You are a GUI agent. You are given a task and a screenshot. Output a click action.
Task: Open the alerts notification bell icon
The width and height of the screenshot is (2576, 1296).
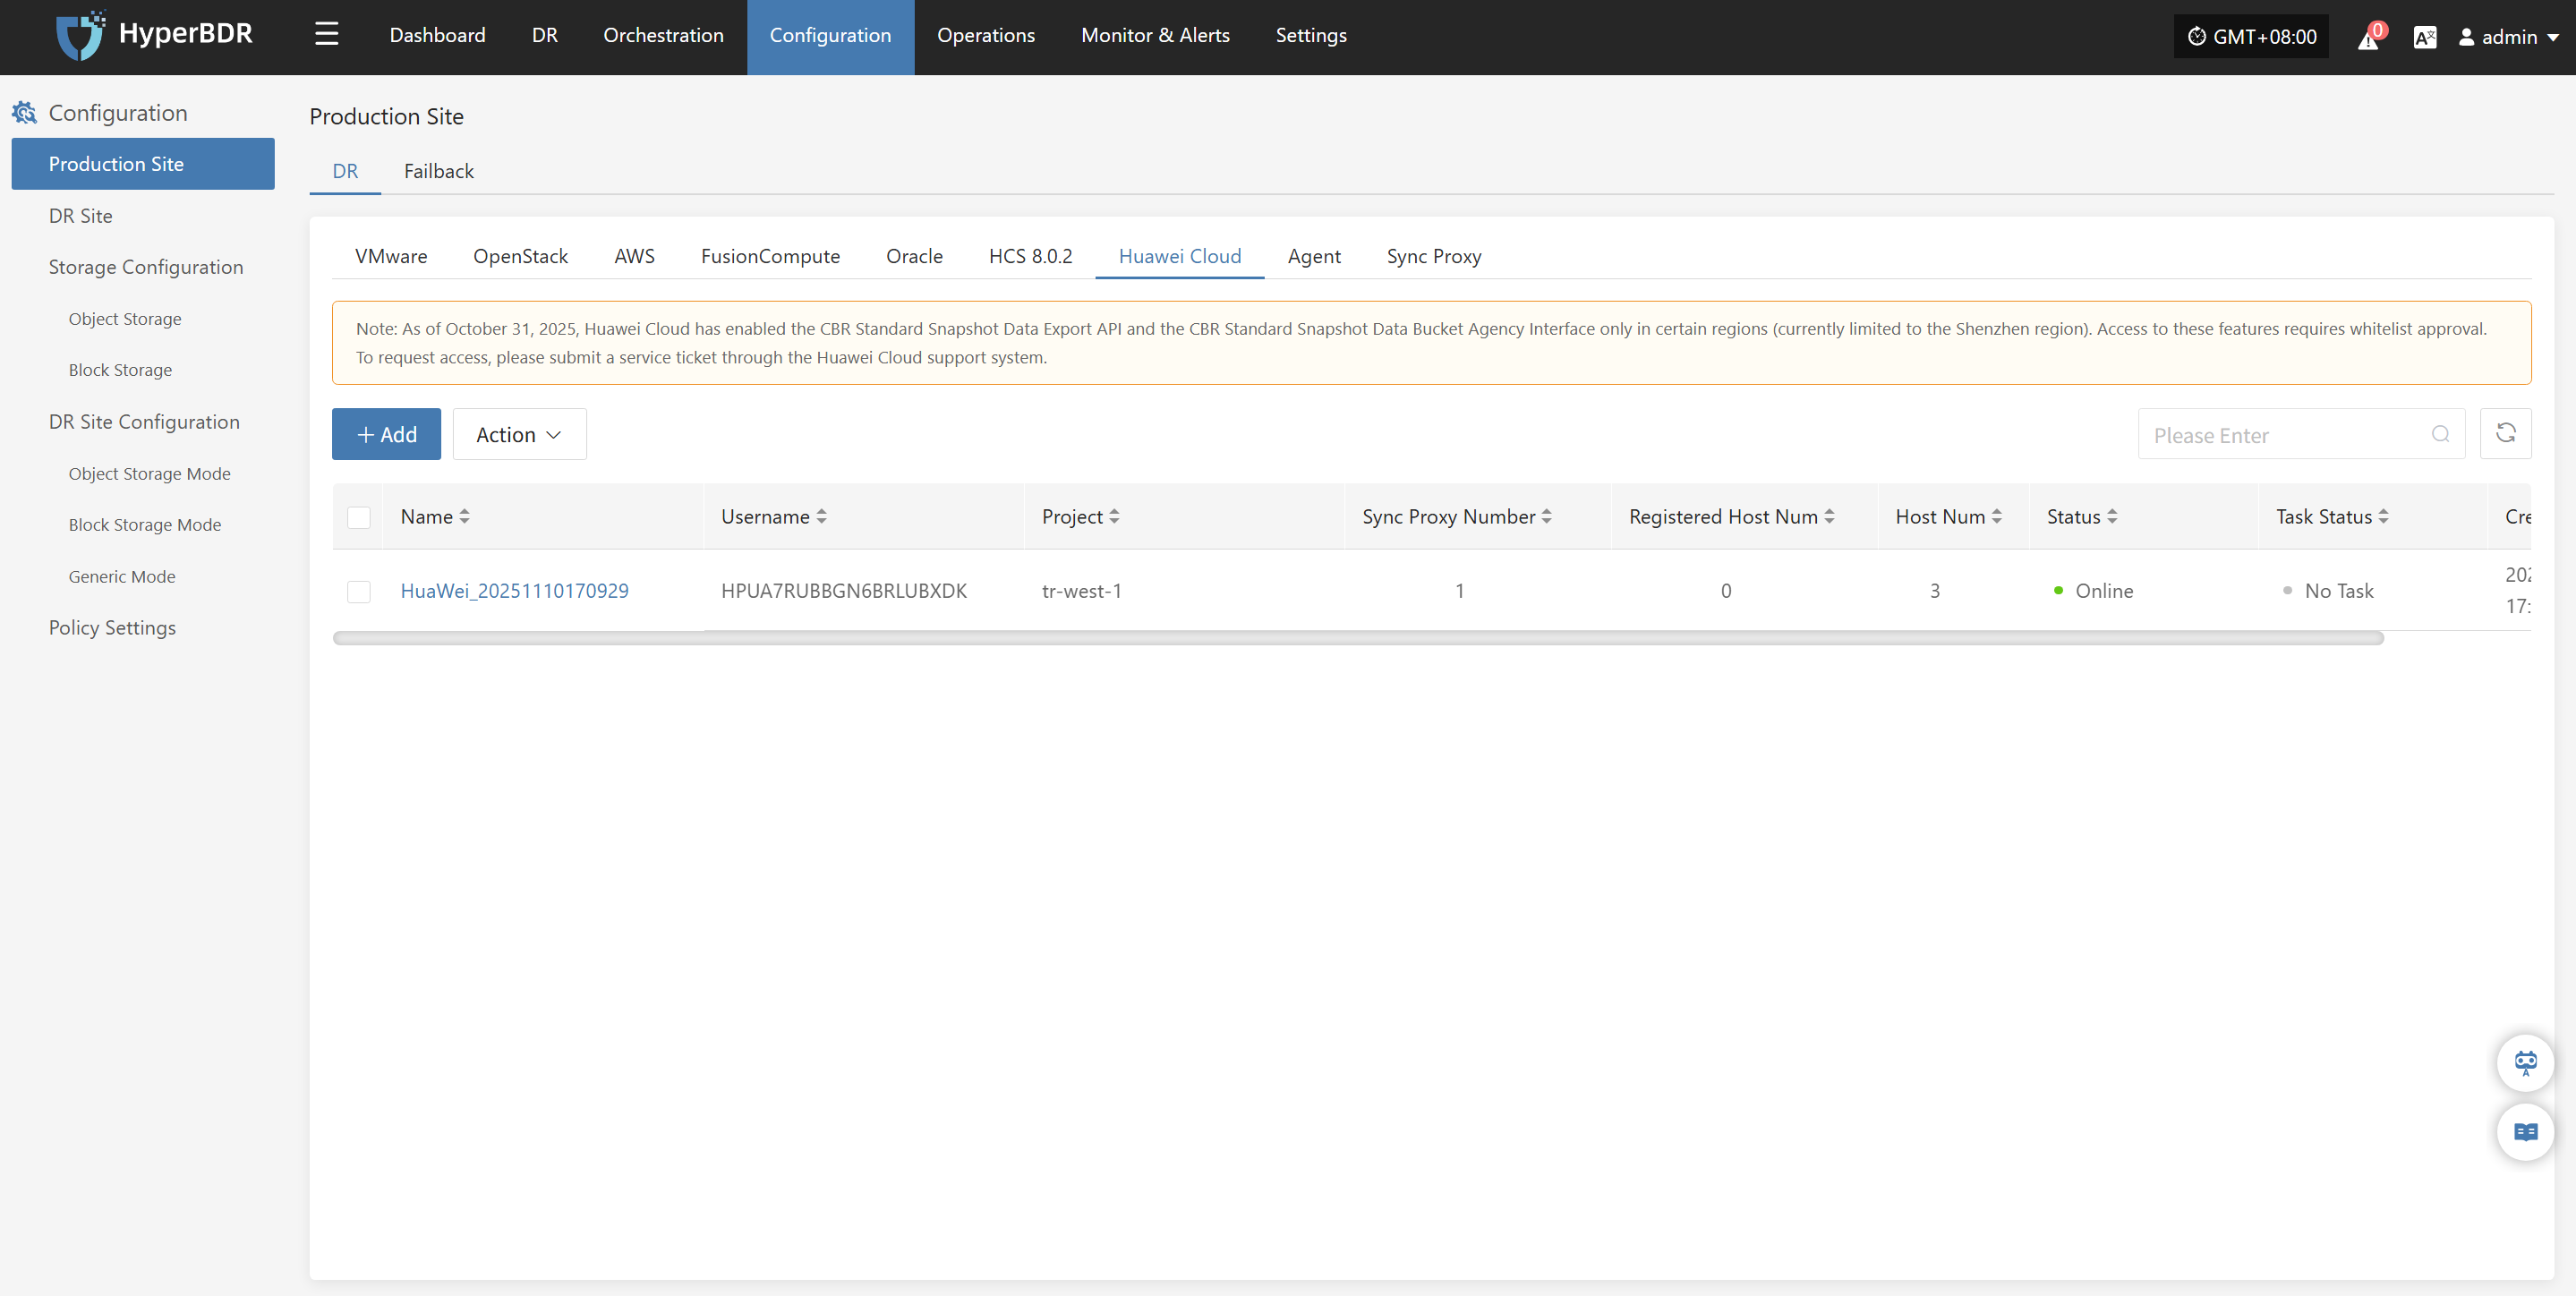[x=2369, y=38]
